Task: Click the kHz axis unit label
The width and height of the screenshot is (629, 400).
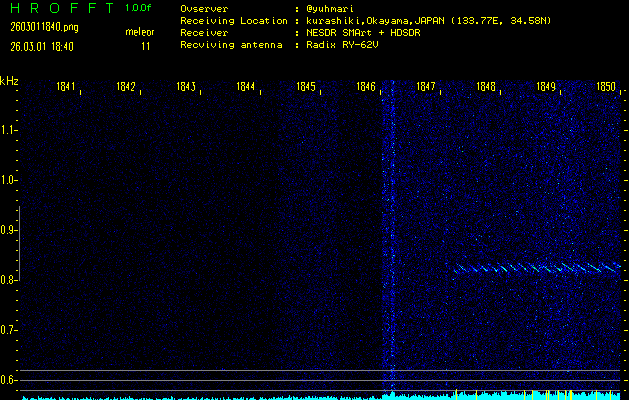Action: pyautogui.click(x=9, y=81)
